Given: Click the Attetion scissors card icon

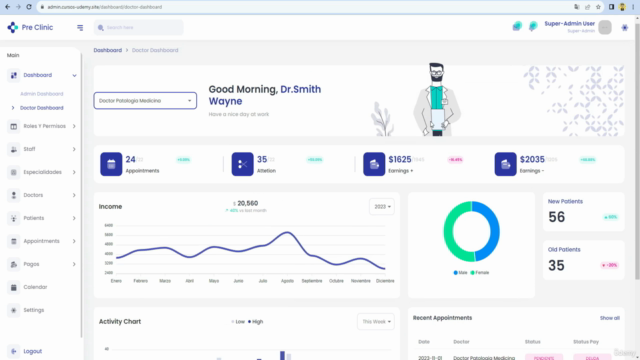Looking at the screenshot, I should click(242, 164).
